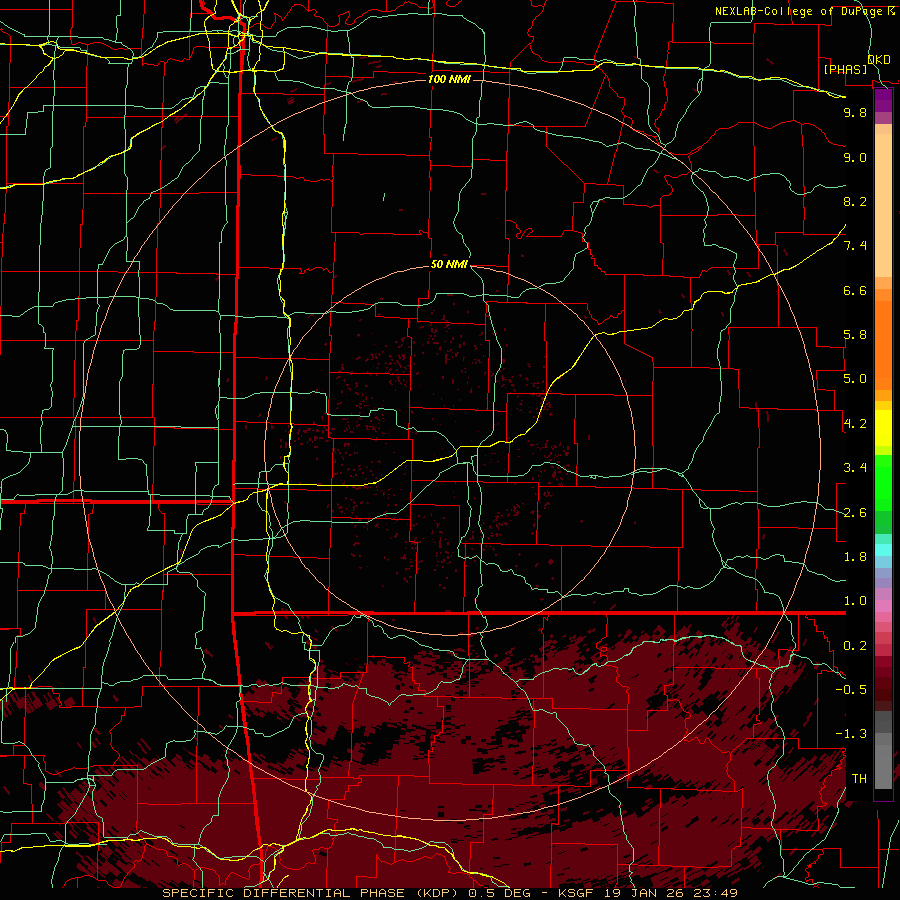
Task: Click the 7.4 legend value
Action: pos(855,246)
